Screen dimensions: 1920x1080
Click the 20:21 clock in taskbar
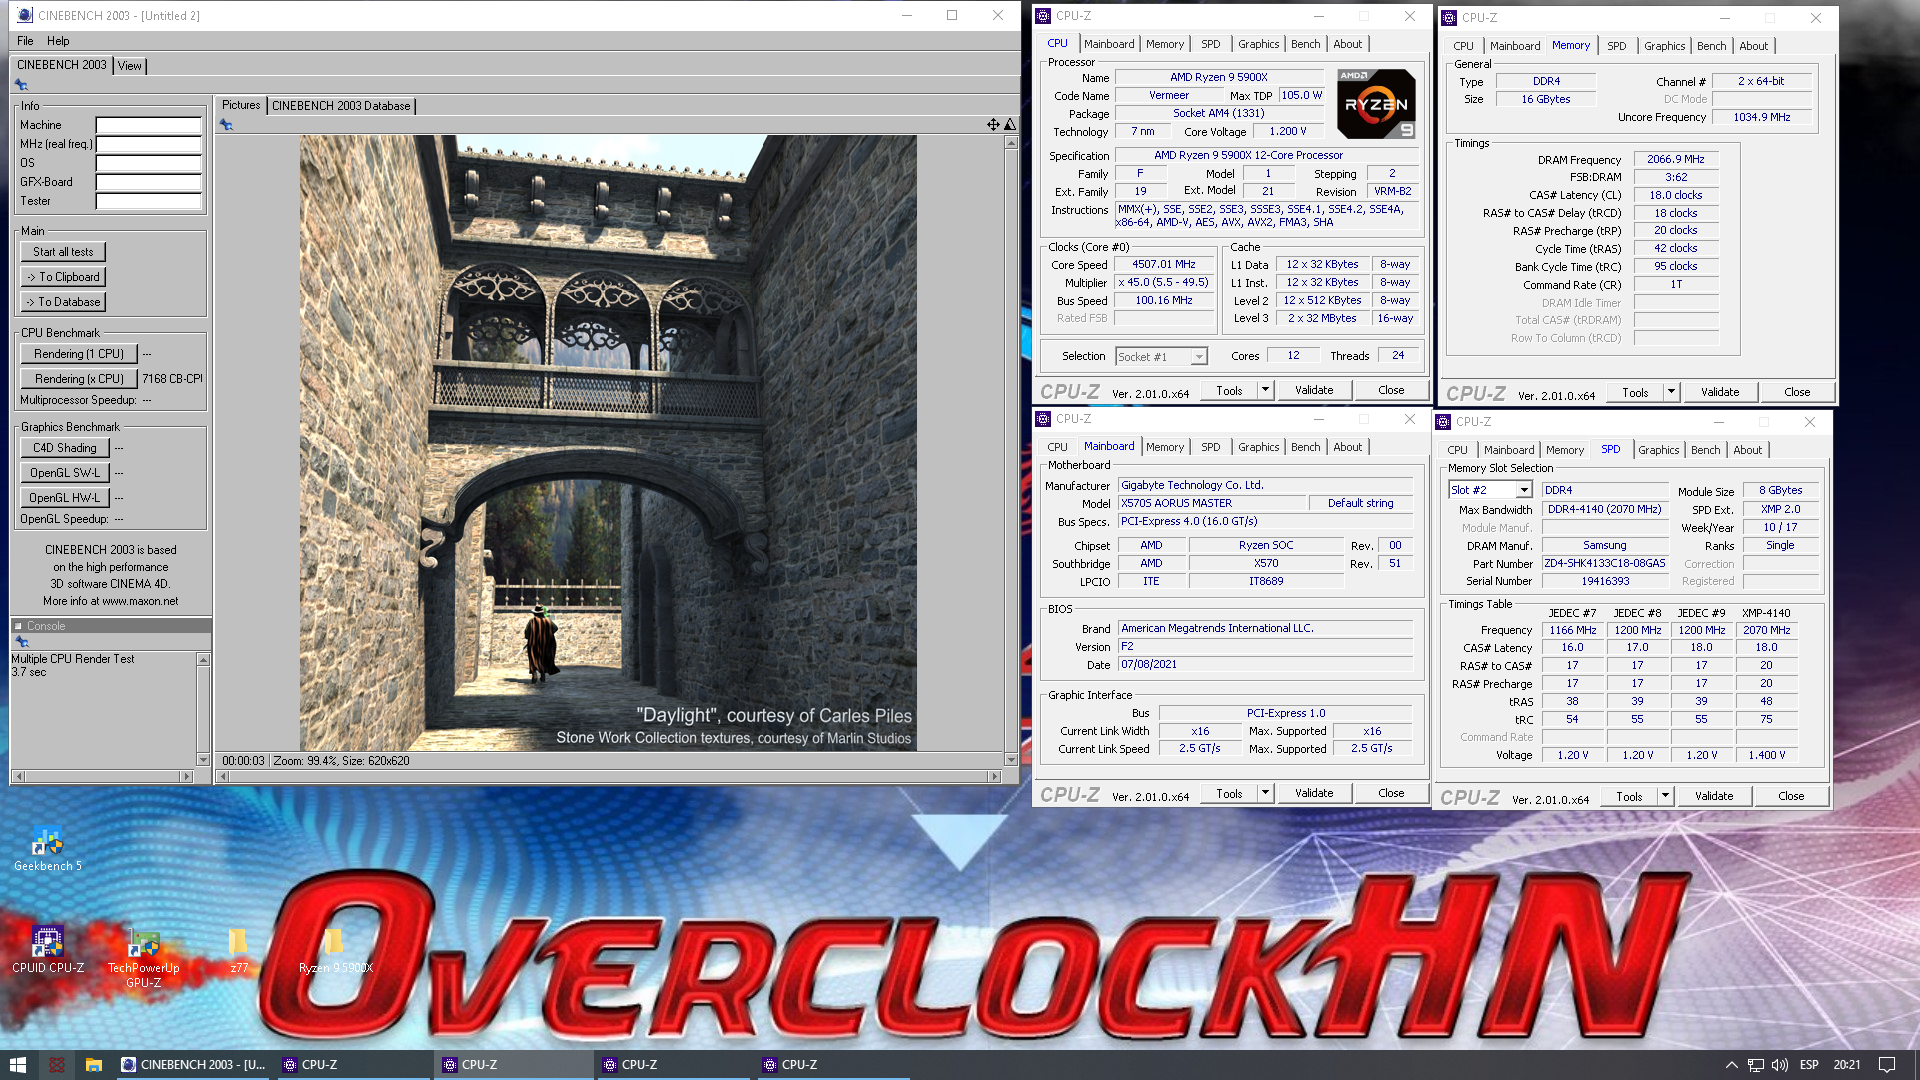pyautogui.click(x=1847, y=1065)
